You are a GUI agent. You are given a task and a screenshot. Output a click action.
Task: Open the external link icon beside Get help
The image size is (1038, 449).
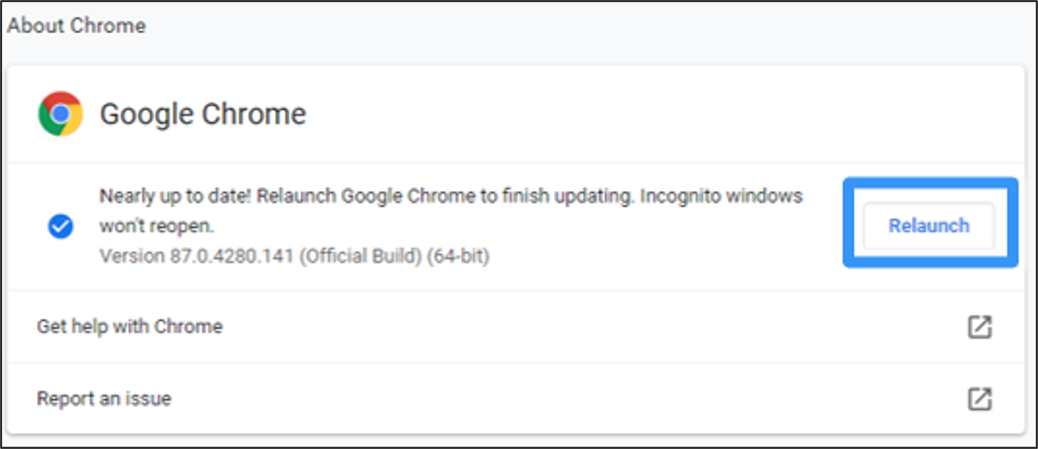pos(979,327)
